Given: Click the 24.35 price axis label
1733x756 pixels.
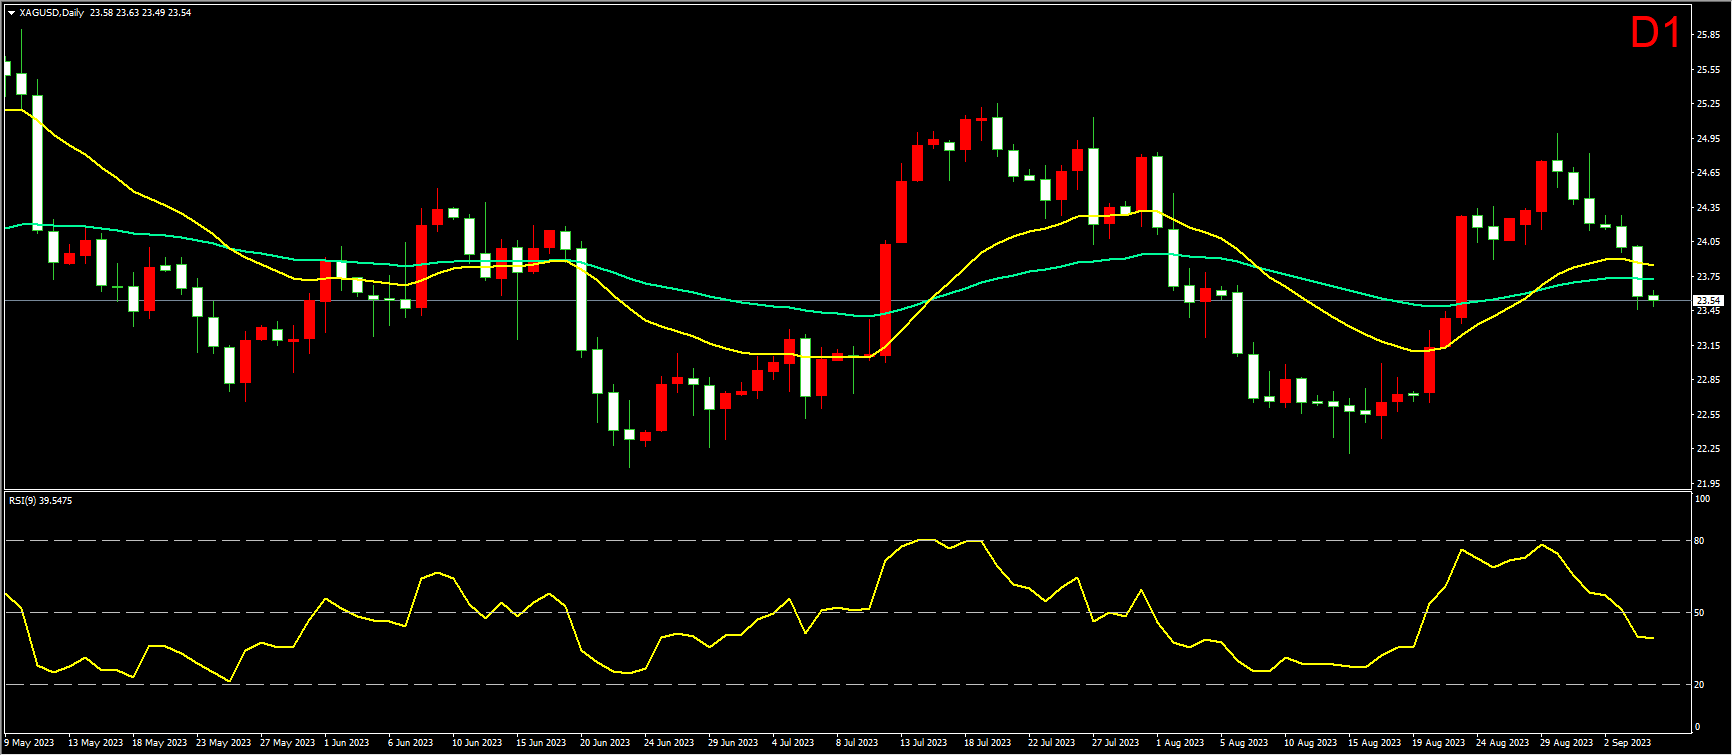Looking at the screenshot, I should pos(1708,208).
